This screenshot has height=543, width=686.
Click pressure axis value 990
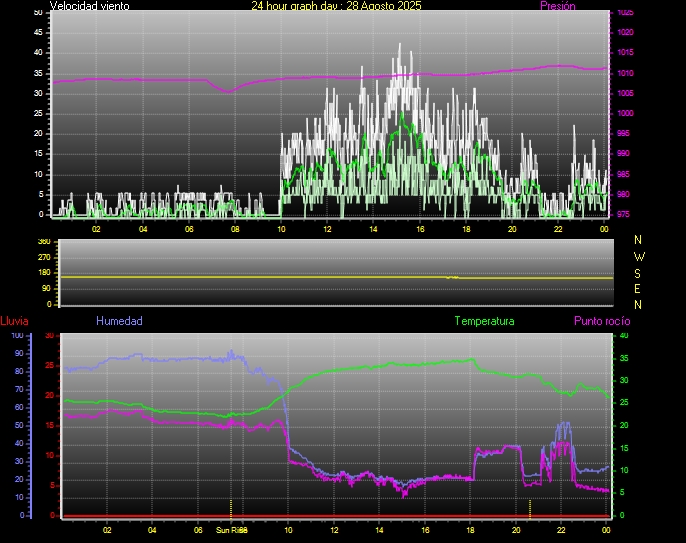(x=623, y=154)
